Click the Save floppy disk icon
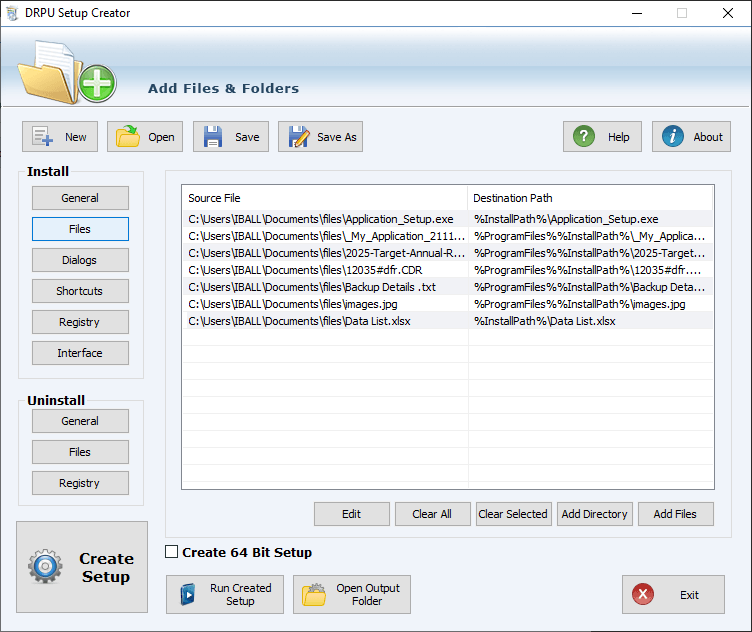 (x=213, y=137)
